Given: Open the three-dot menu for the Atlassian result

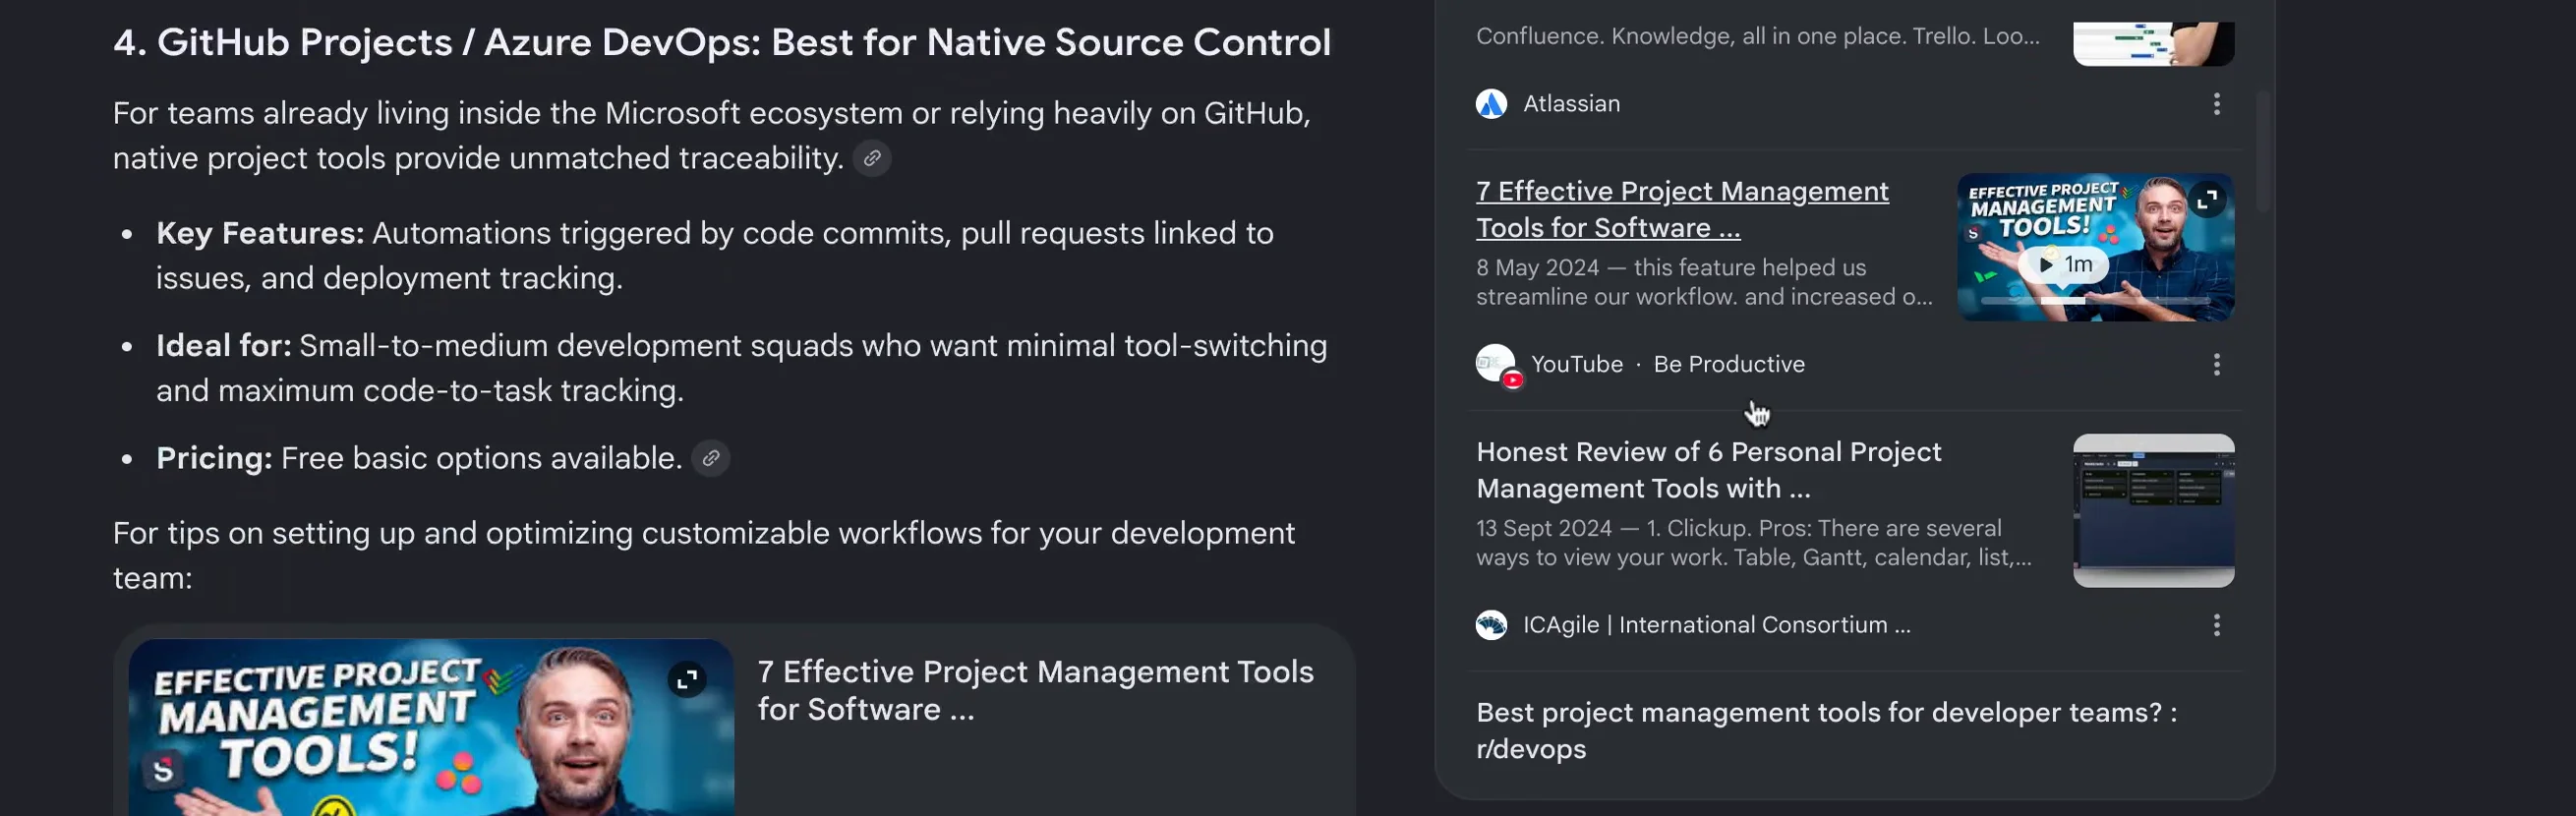Looking at the screenshot, I should click(2216, 104).
